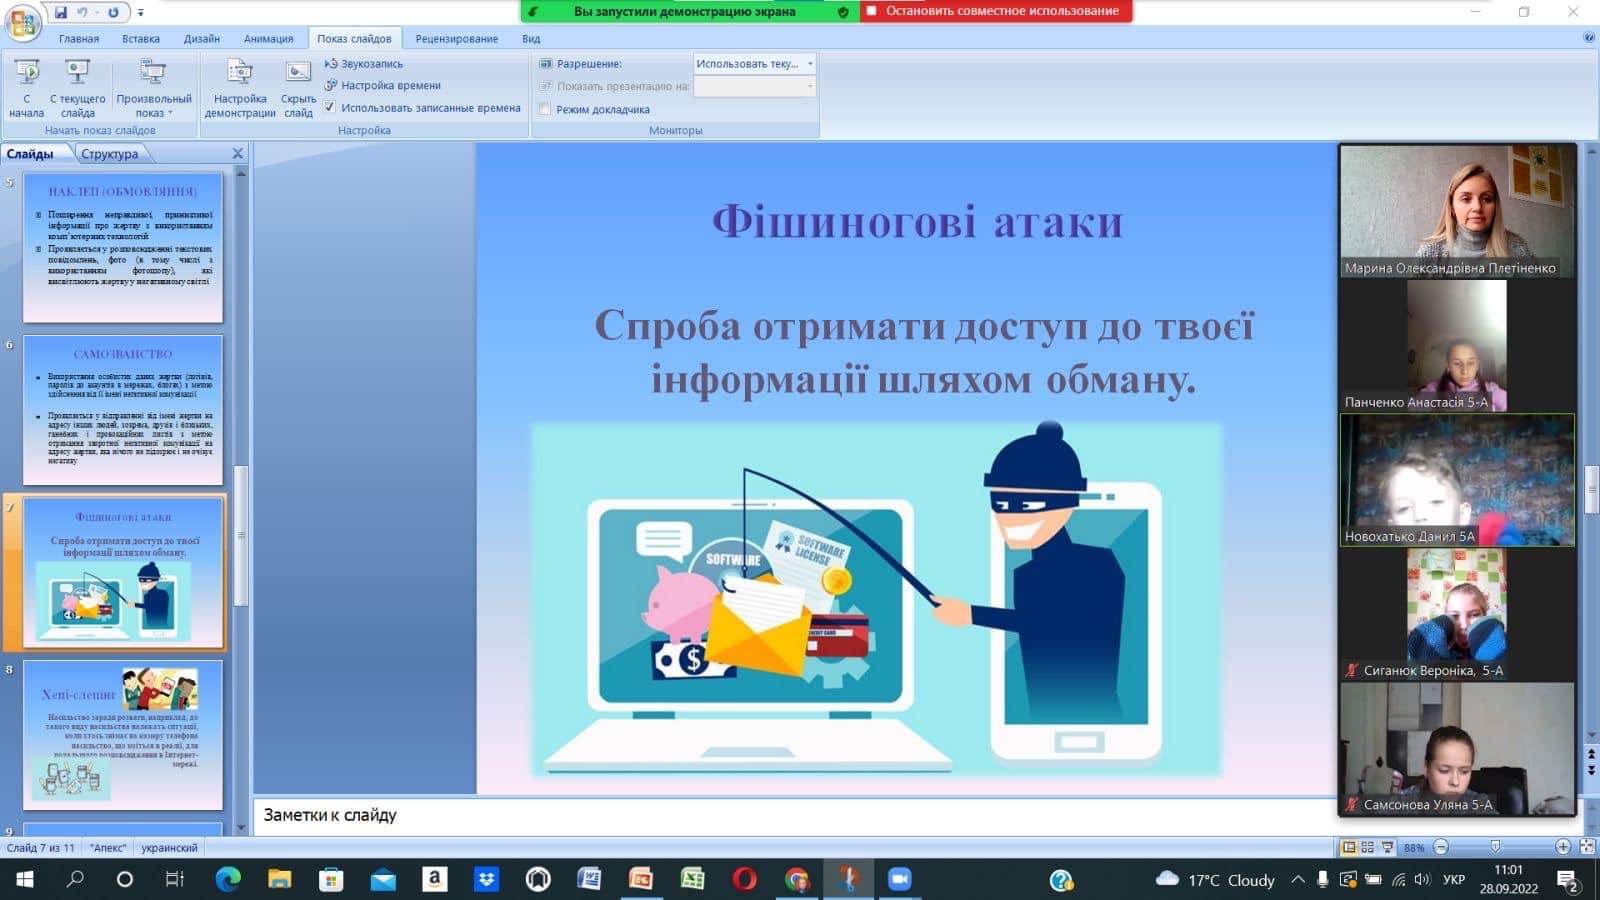The height and width of the screenshot is (900, 1600).
Task: Open Microsoft Edge from taskbar
Action: (x=228, y=879)
